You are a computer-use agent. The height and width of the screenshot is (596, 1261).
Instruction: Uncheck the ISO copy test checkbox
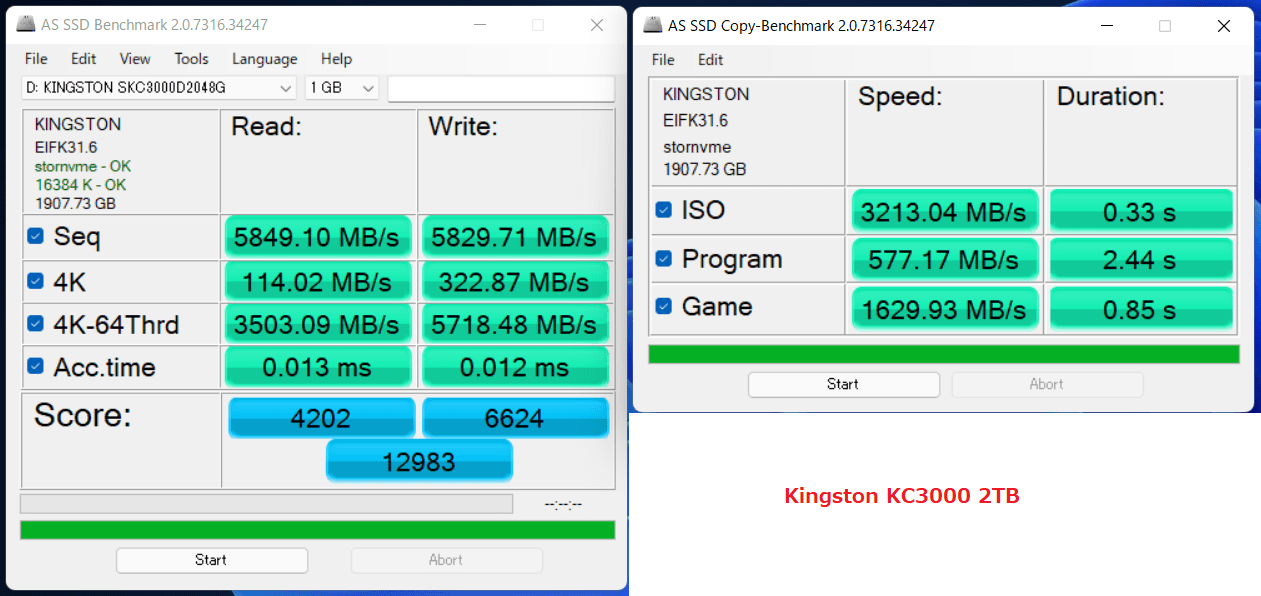pyautogui.click(x=664, y=210)
